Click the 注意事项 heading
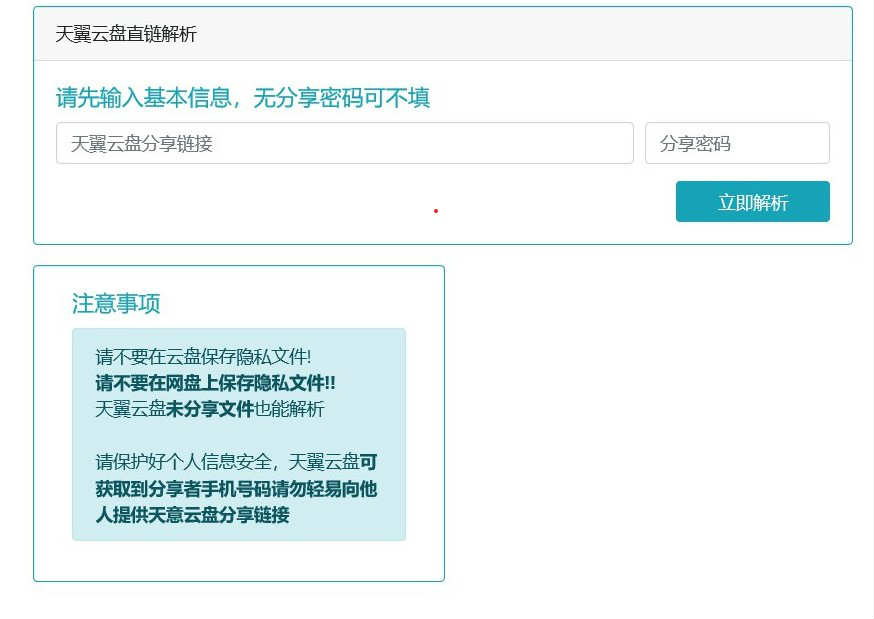874x619 pixels. click(116, 304)
